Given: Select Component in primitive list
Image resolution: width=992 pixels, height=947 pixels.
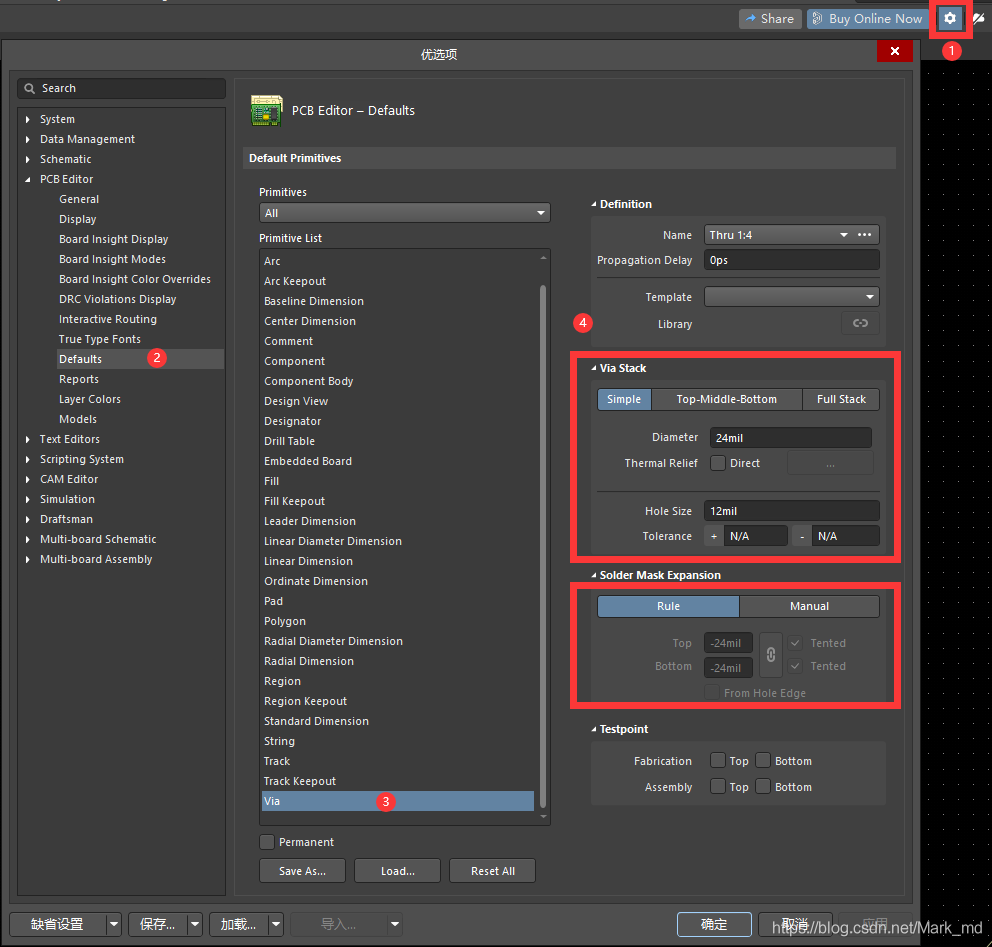Looking at the screenshot, I should click(x=294, y=361).
